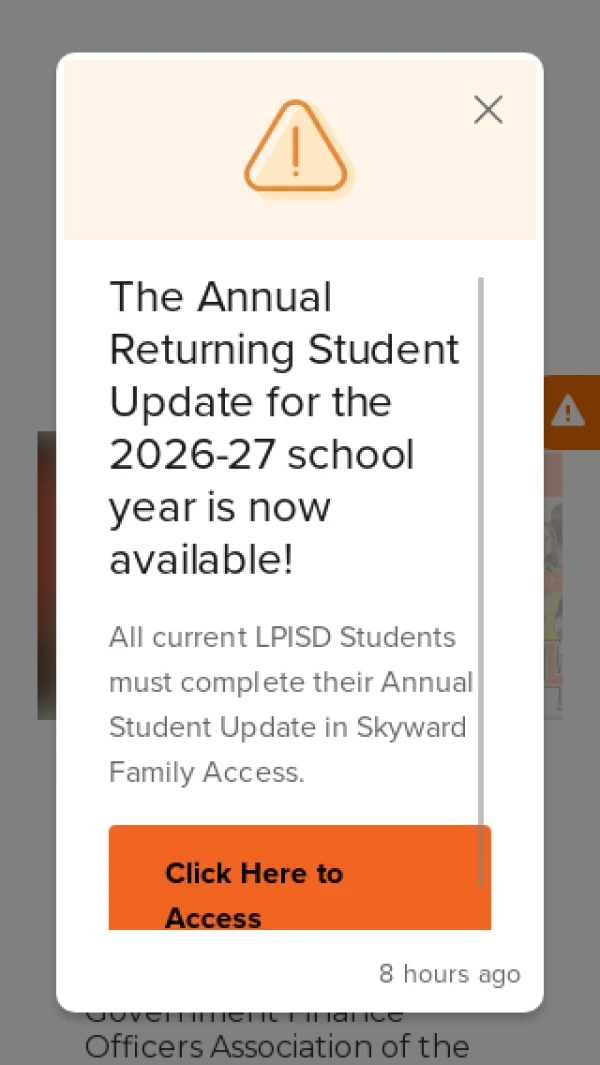Click the dimmed photo left of the popup
600x1065 pixels.
(x=47, y=575)
